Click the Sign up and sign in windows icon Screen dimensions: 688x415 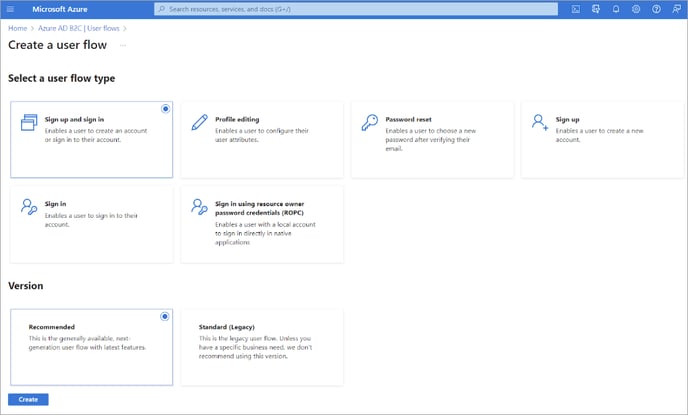pos(29,122)
